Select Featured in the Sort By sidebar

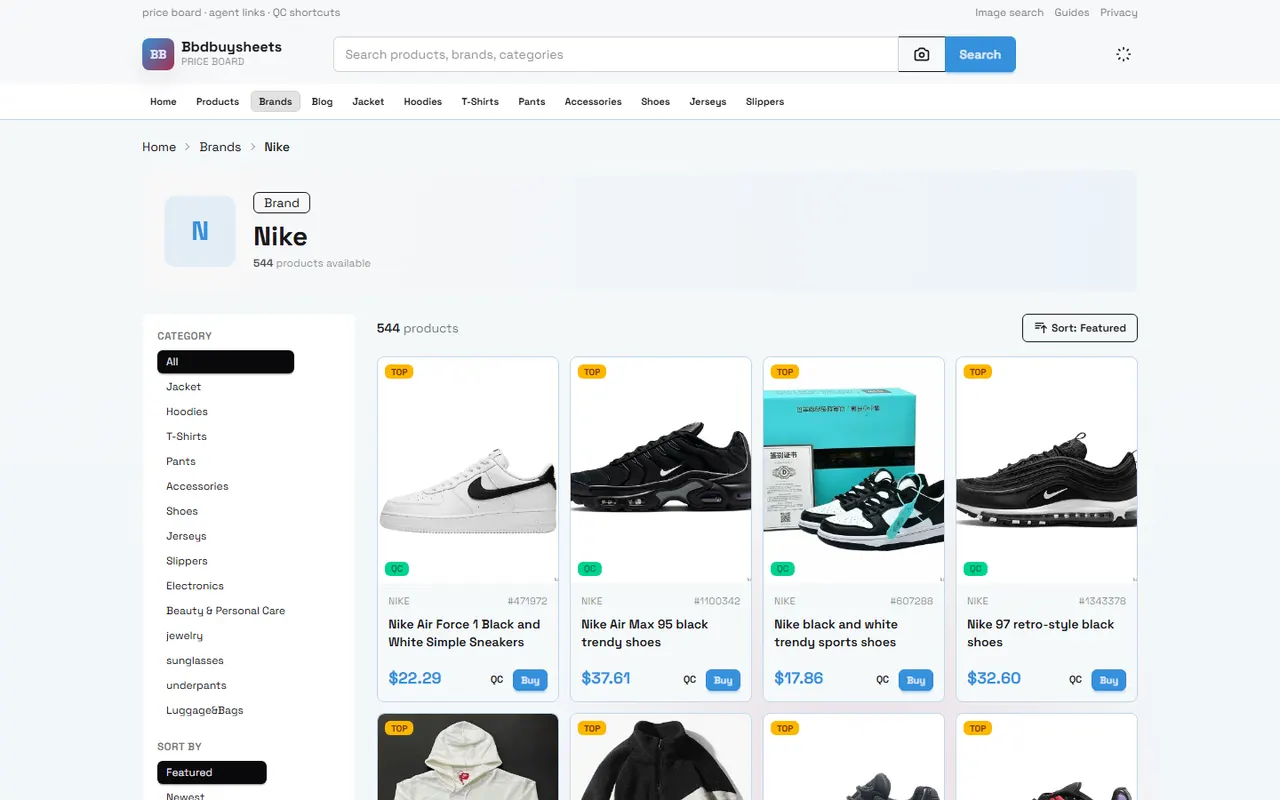coord(212,773)
